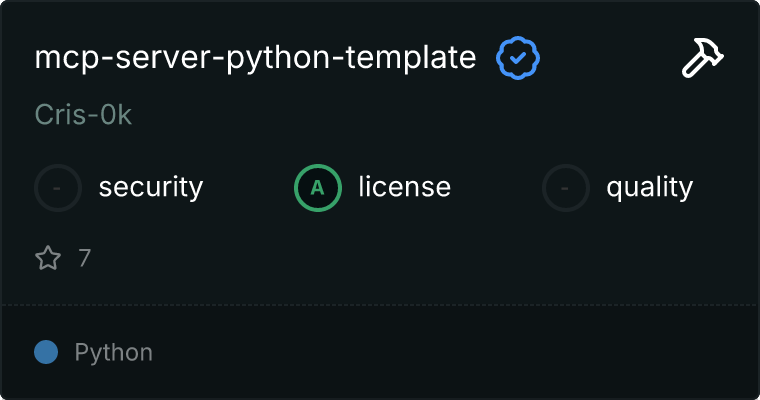Click the green license grade A badge
Image resolution: width=760 pixels, height=400 pixels.
point(318,187)
